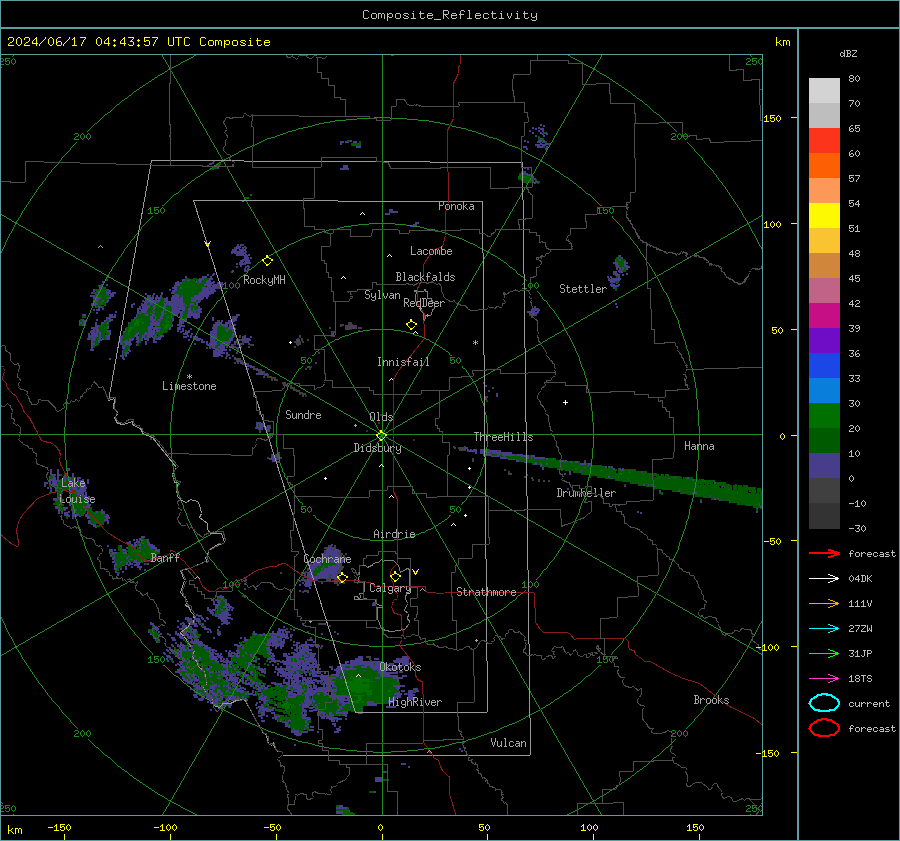The height and width of the screenshot is (841, 900).
Task: Click the orange 111V arrow icon
Action: pos(824,603)
